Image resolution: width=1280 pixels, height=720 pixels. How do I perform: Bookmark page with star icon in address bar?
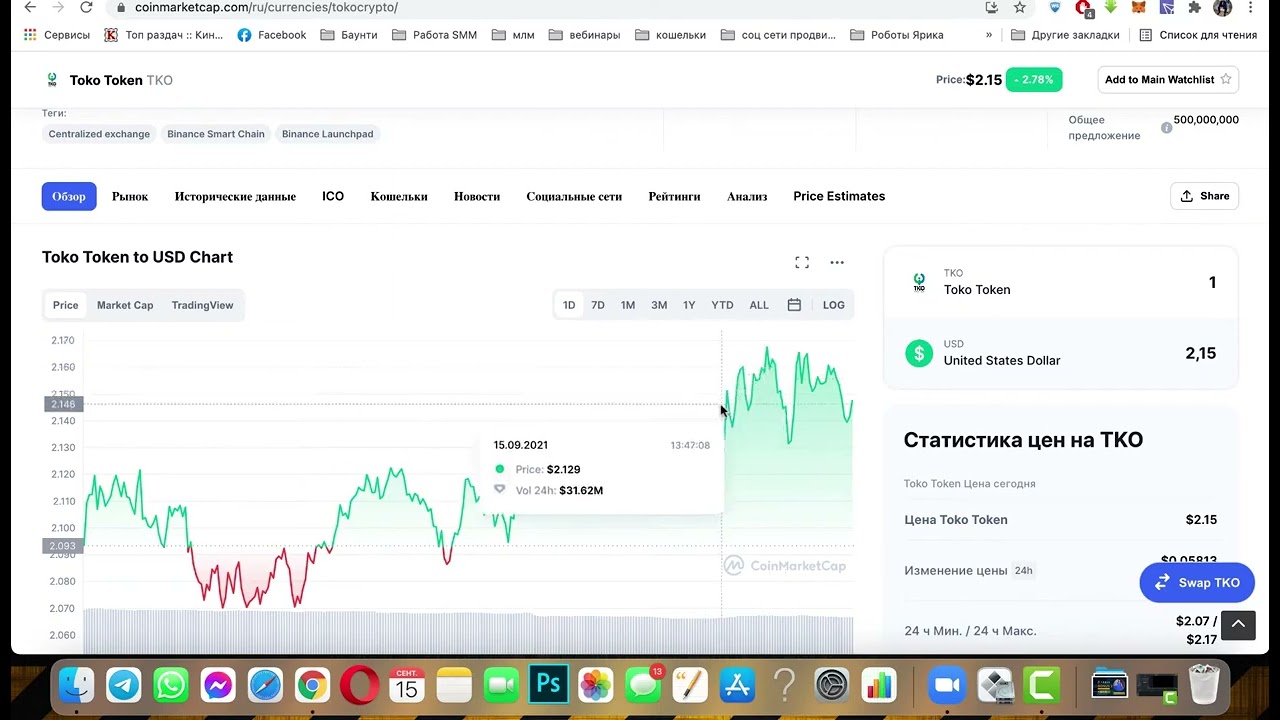[x=1019, y=7]
